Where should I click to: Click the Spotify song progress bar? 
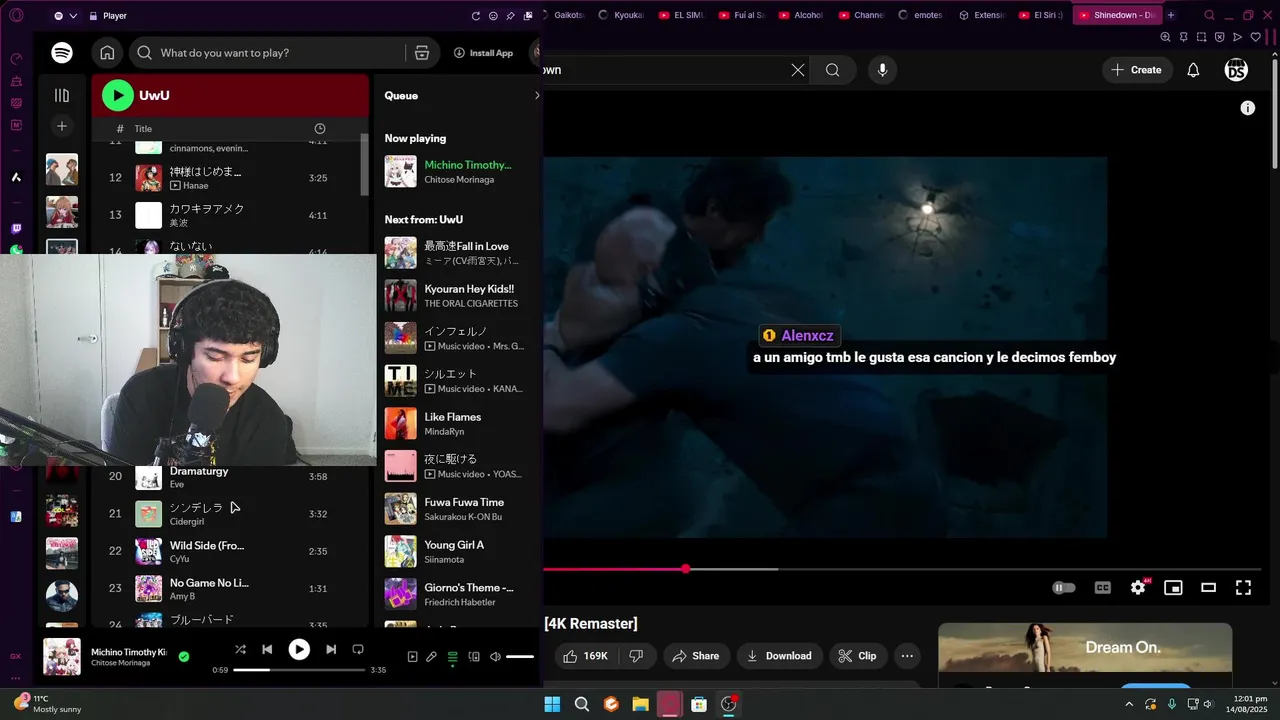tap(299, 670)
